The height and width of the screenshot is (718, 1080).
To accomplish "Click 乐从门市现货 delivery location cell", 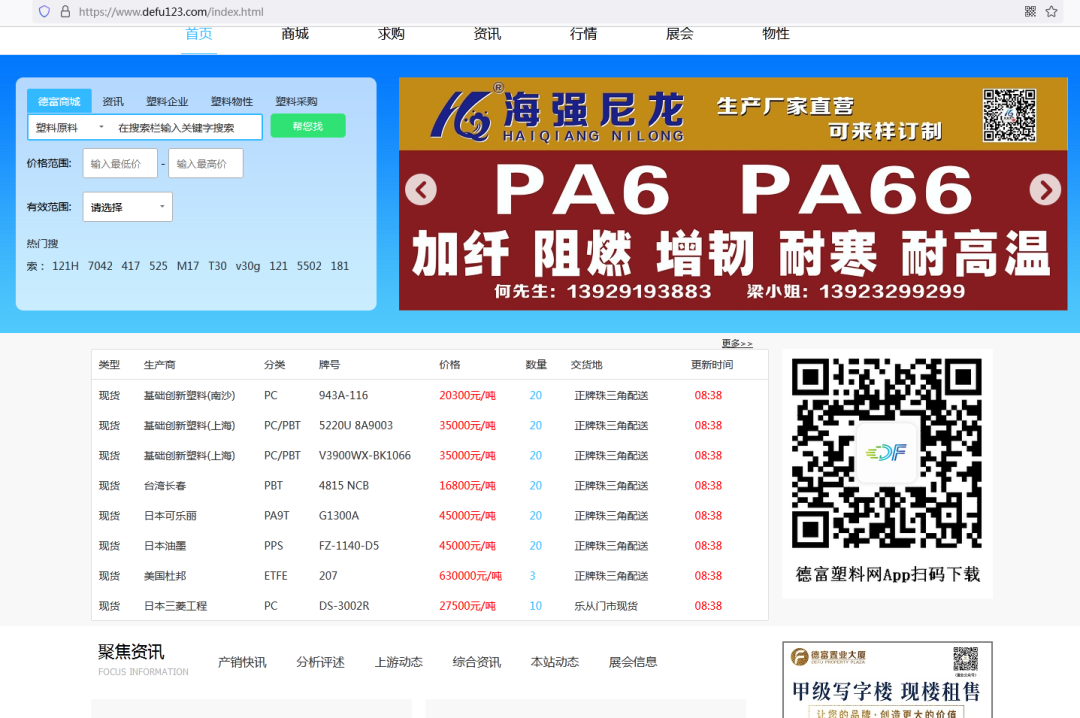I will tap(606, 606).
